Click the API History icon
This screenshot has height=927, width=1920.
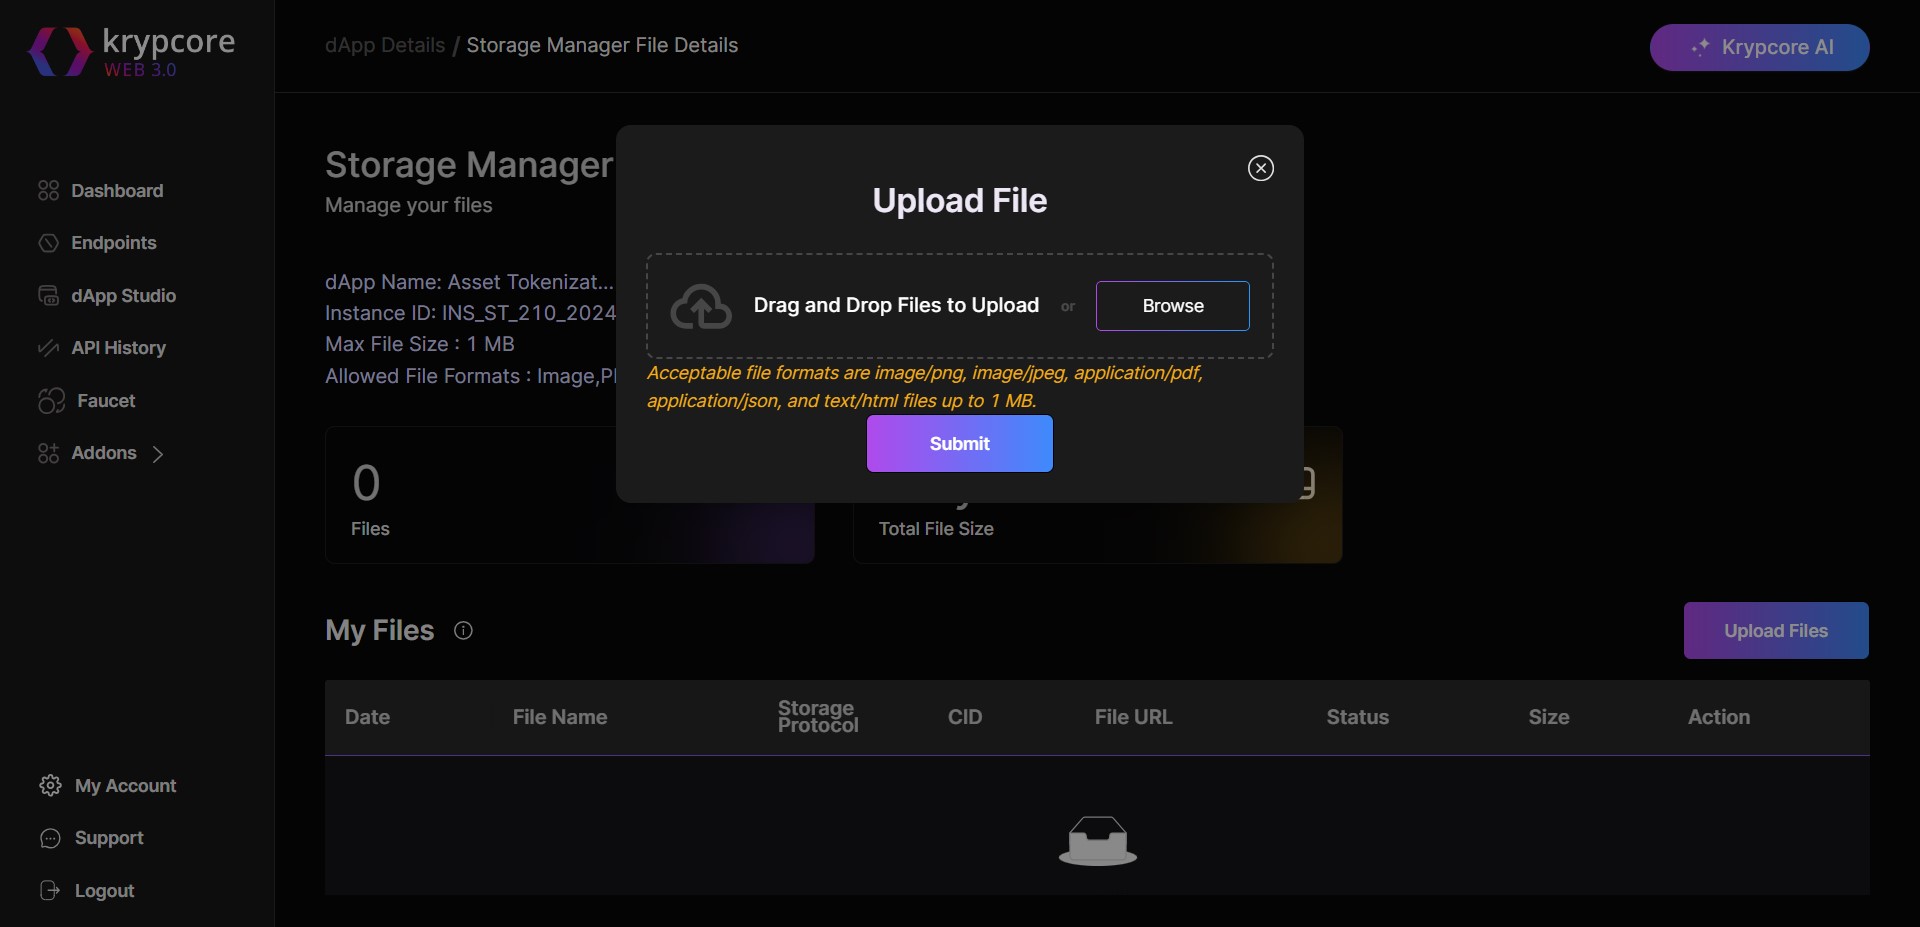48,348
